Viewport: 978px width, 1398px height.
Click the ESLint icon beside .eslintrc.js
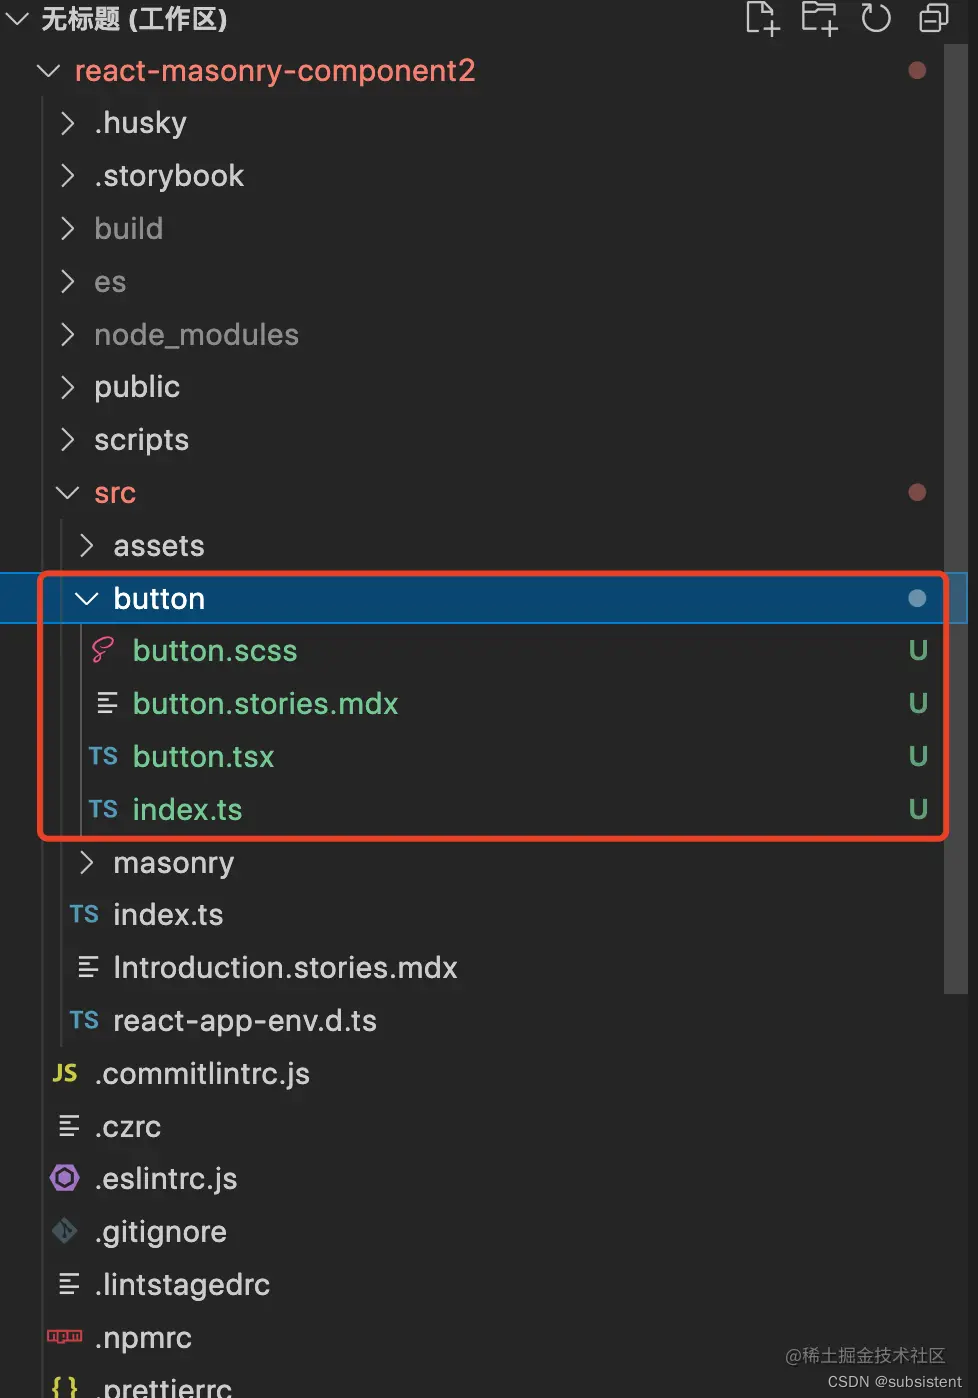pyautogui.click(x=65, y=1178)
